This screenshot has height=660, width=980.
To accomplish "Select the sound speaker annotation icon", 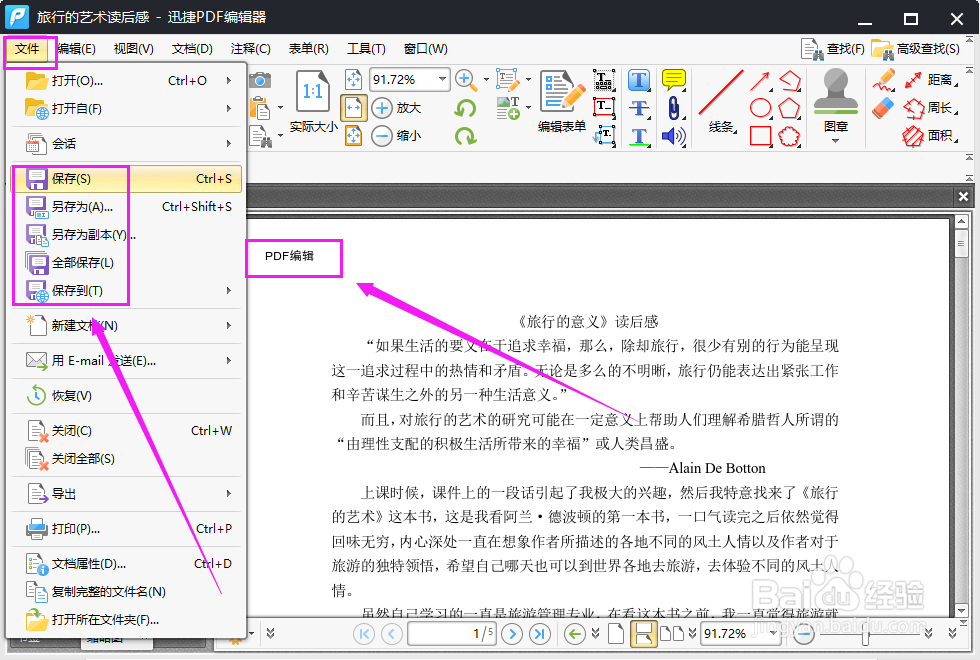I will click(x=673, y=136).
